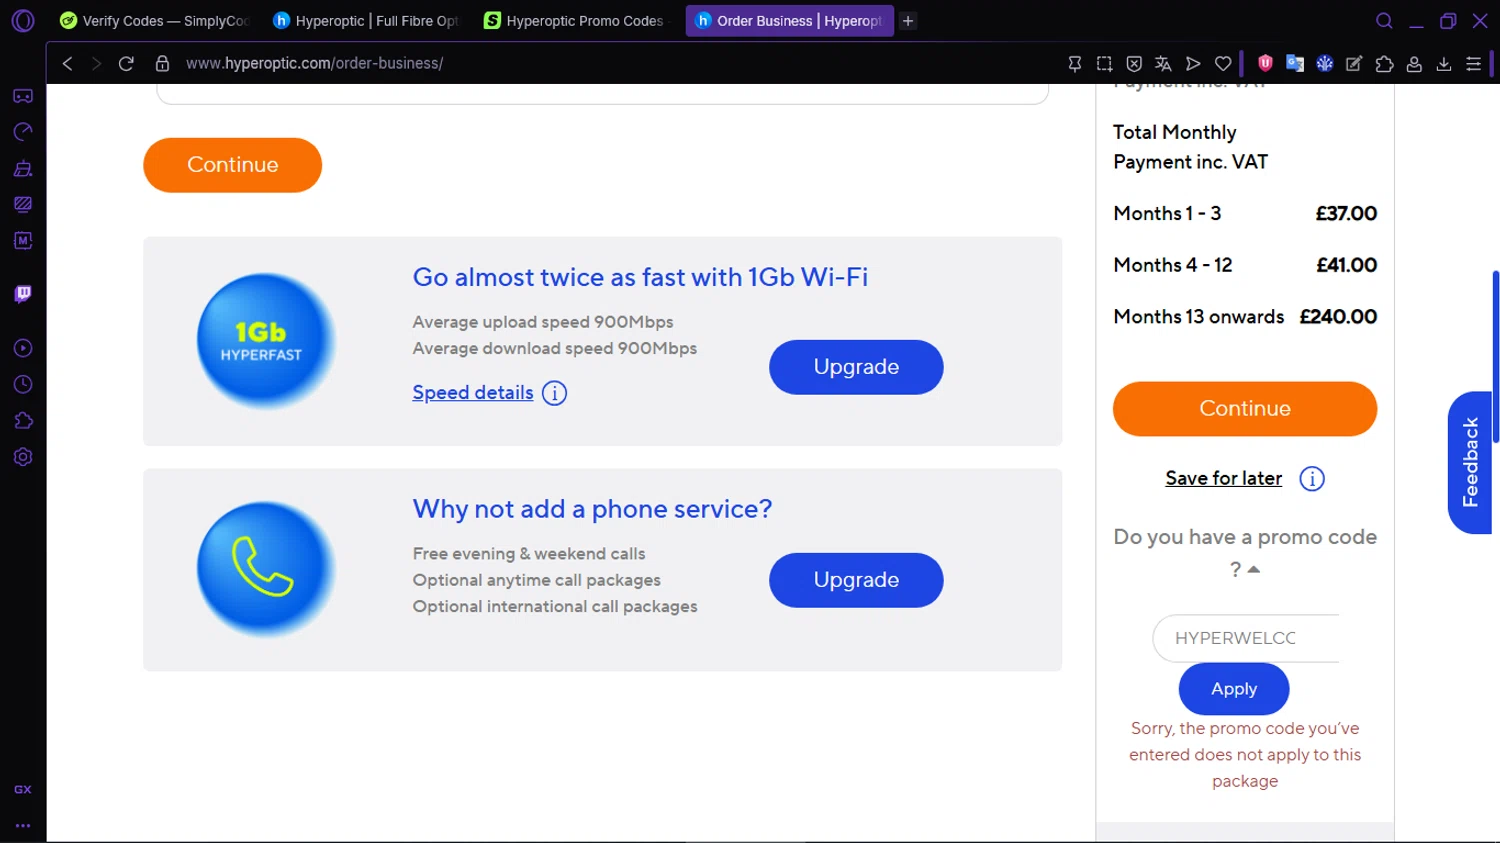Open GX Control speedometer panel
Image resolution: width=1500 pixels, height=843 pixels.
(23, 132)
